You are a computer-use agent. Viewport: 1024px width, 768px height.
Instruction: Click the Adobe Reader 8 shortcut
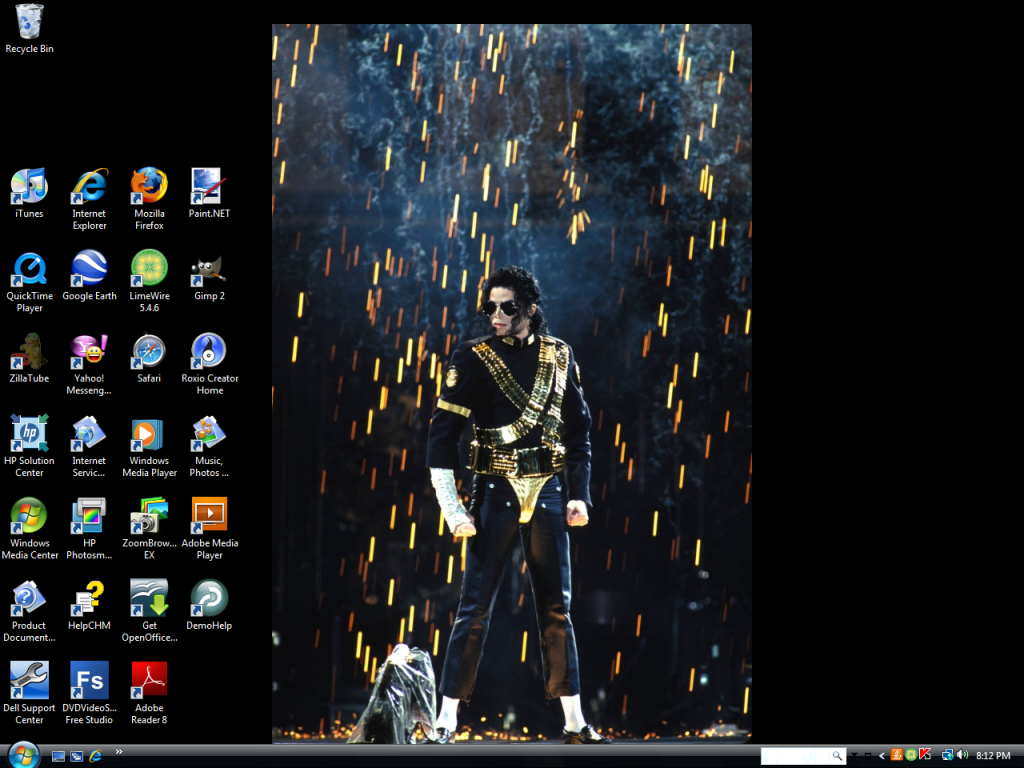coord(149,693)
